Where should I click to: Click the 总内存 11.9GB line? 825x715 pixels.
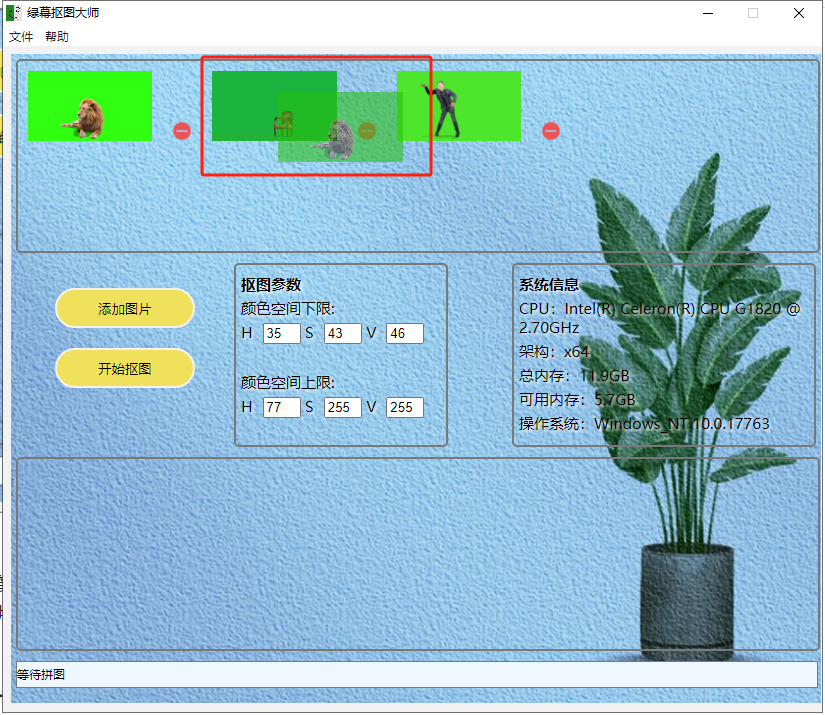click(x=574, y=376)
